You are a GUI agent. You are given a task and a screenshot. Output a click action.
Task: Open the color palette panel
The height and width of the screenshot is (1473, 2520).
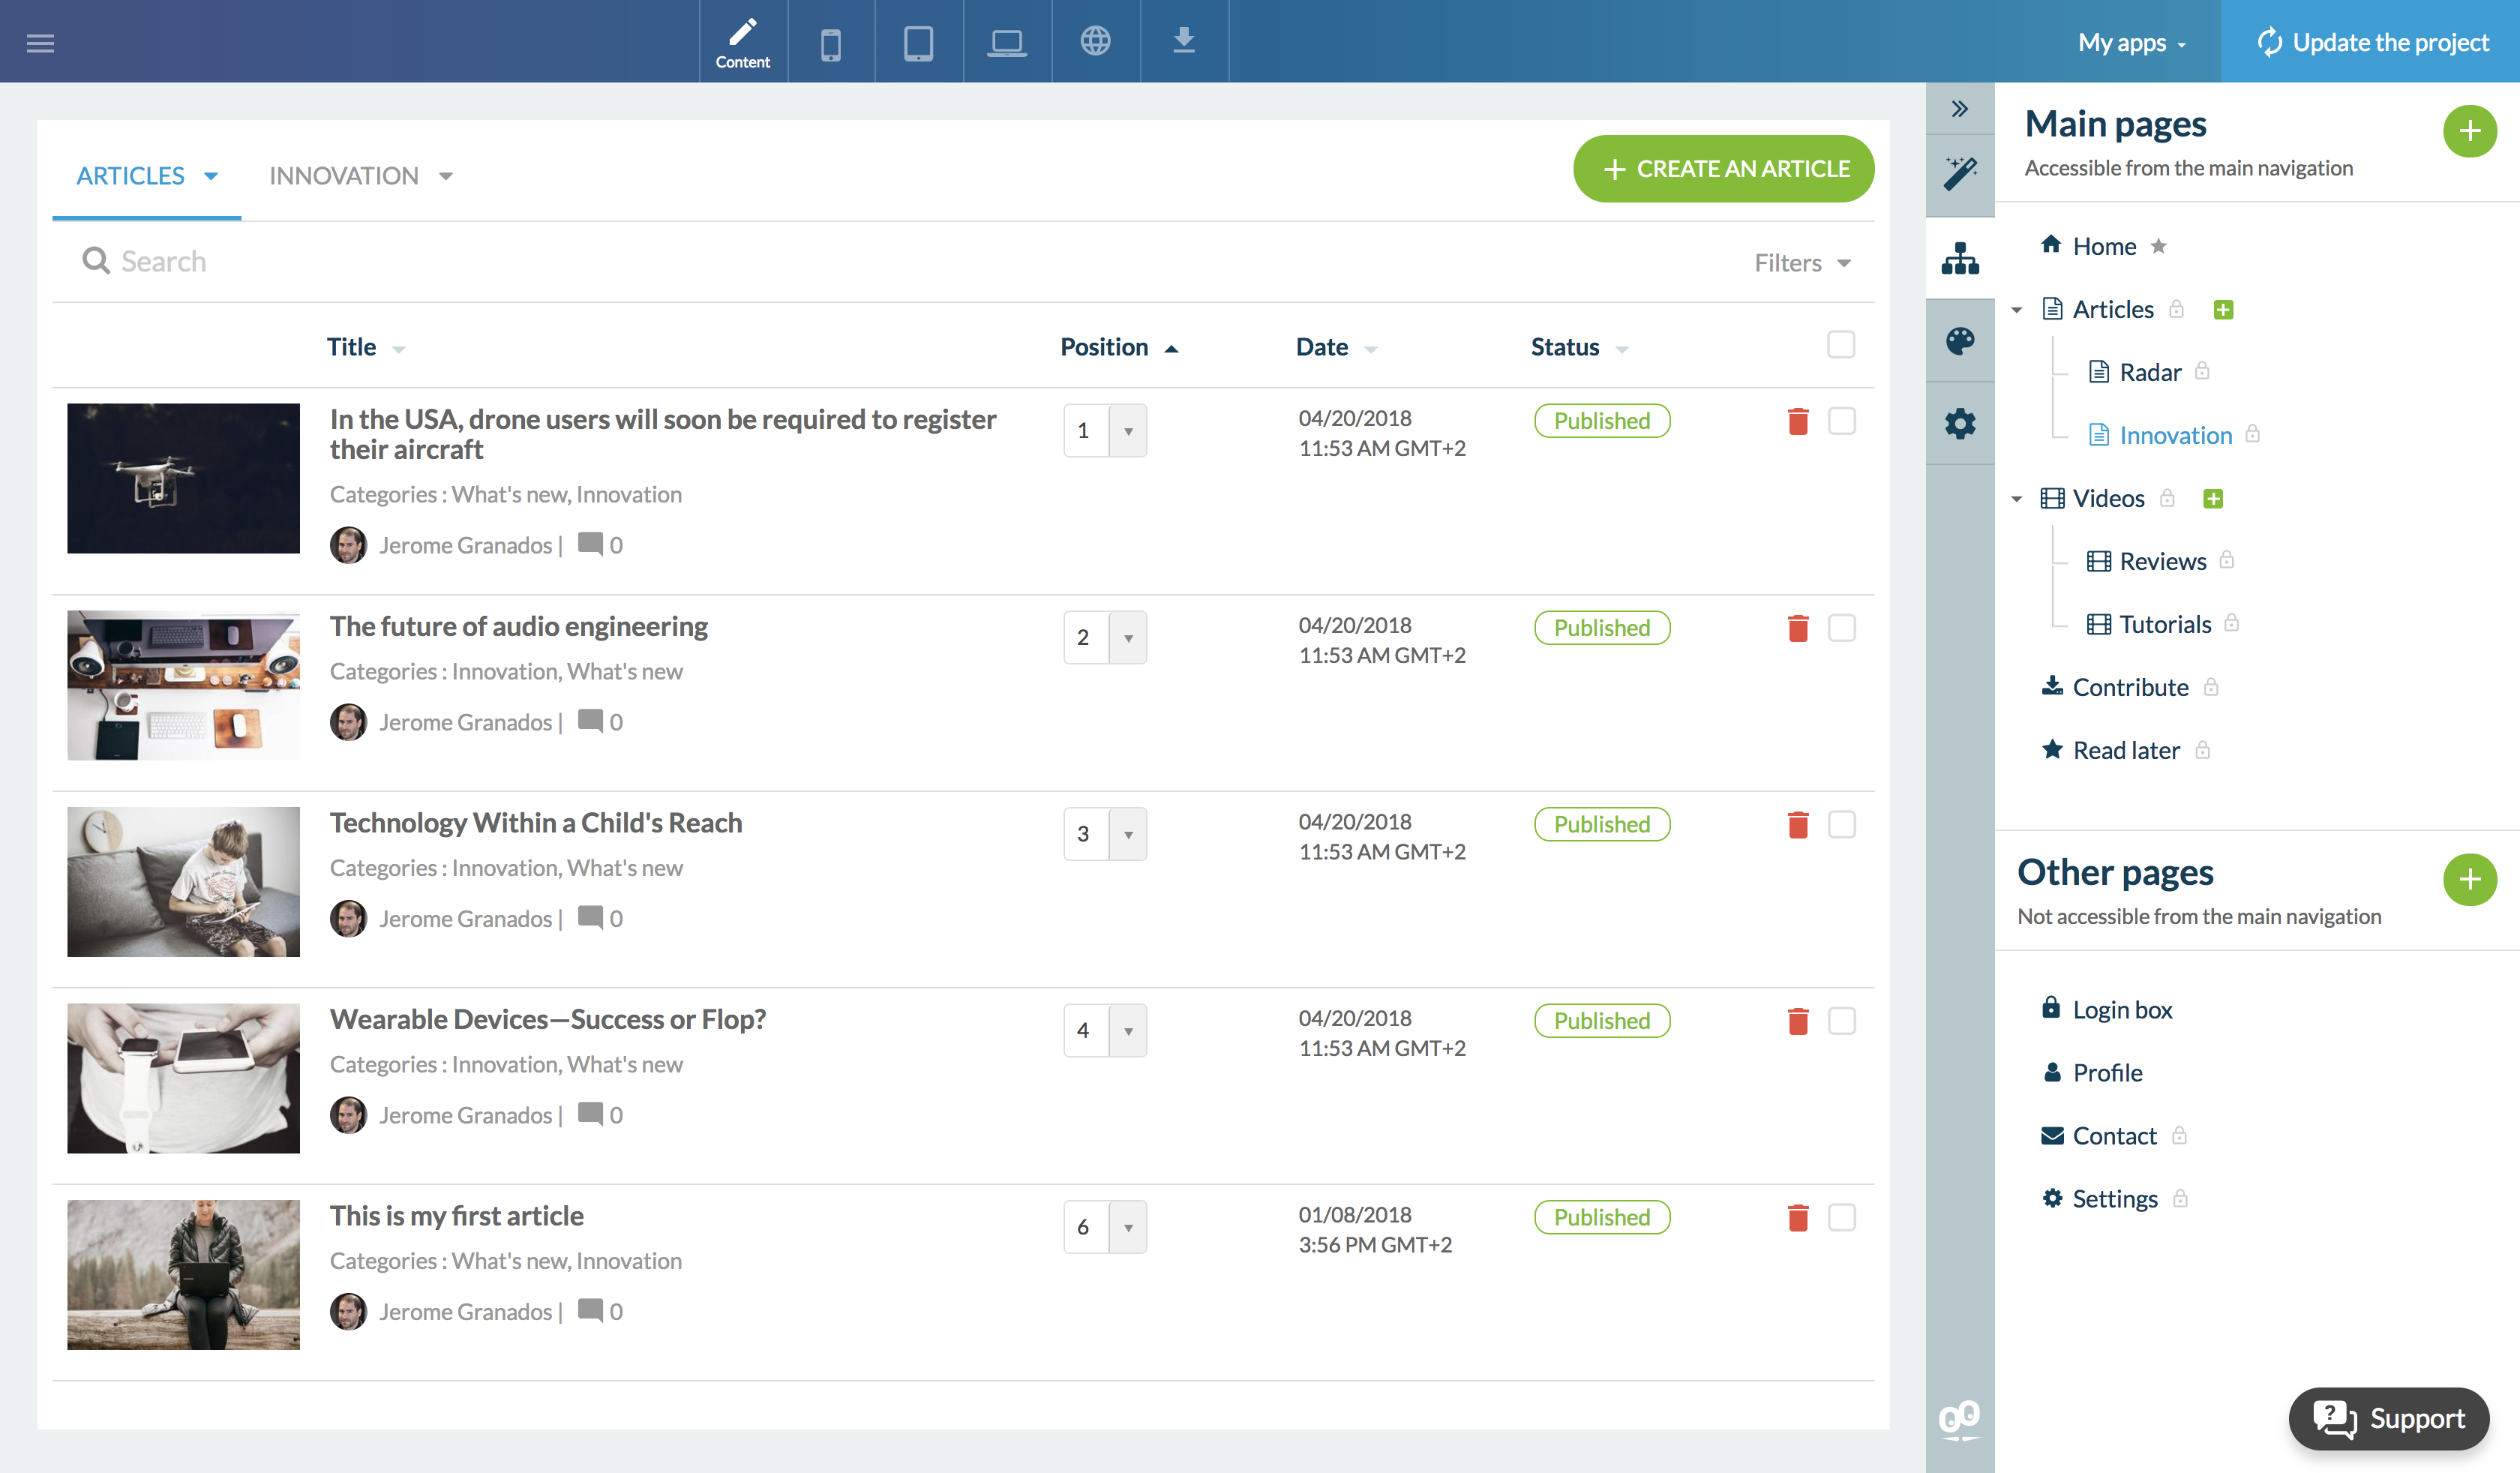[1959, 341]
